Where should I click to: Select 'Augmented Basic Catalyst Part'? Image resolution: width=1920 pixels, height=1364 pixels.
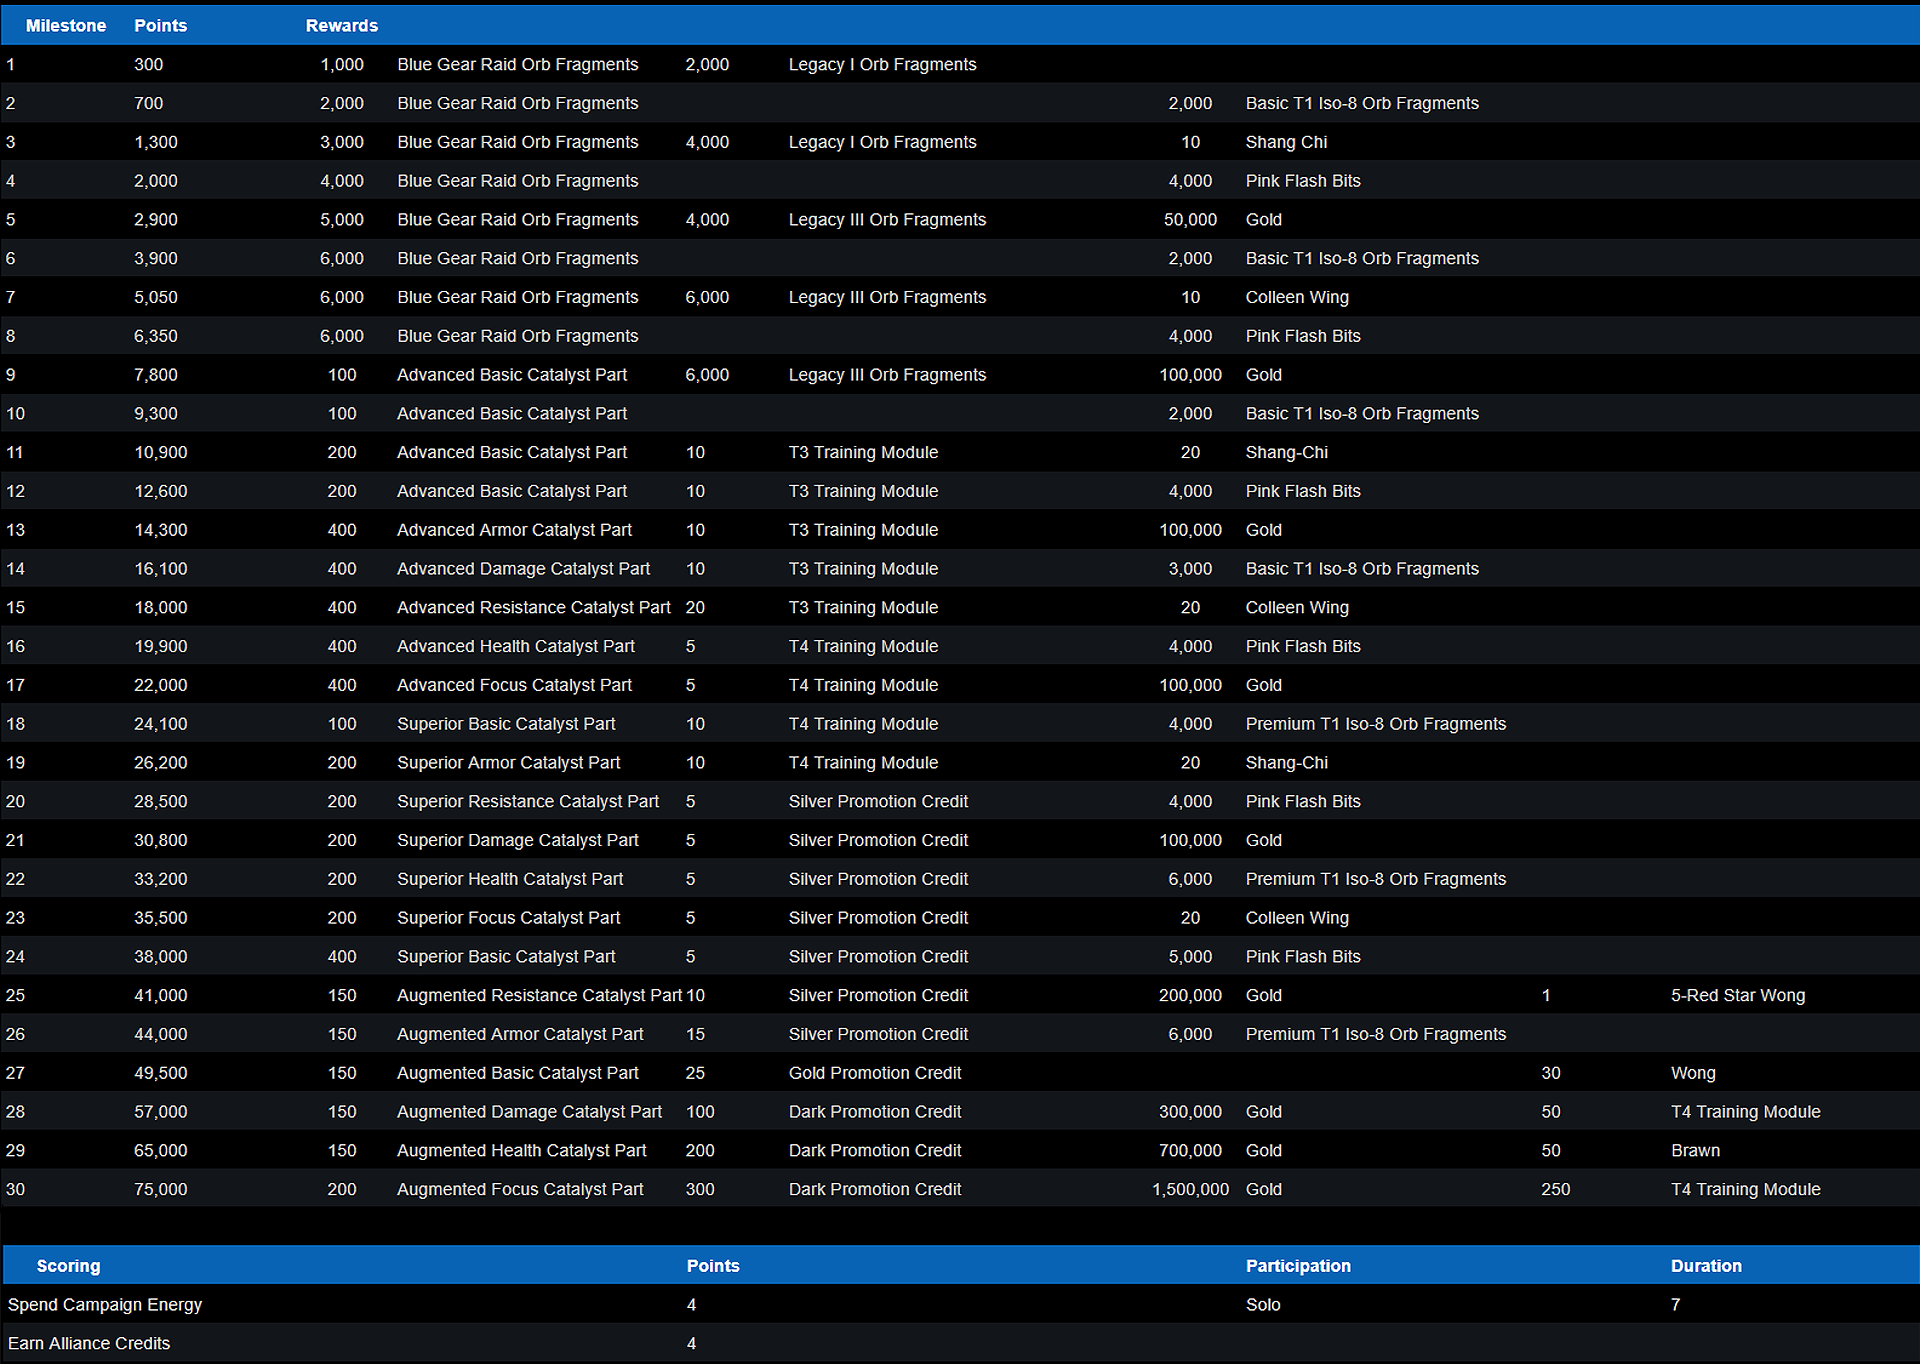point(518,1073)
